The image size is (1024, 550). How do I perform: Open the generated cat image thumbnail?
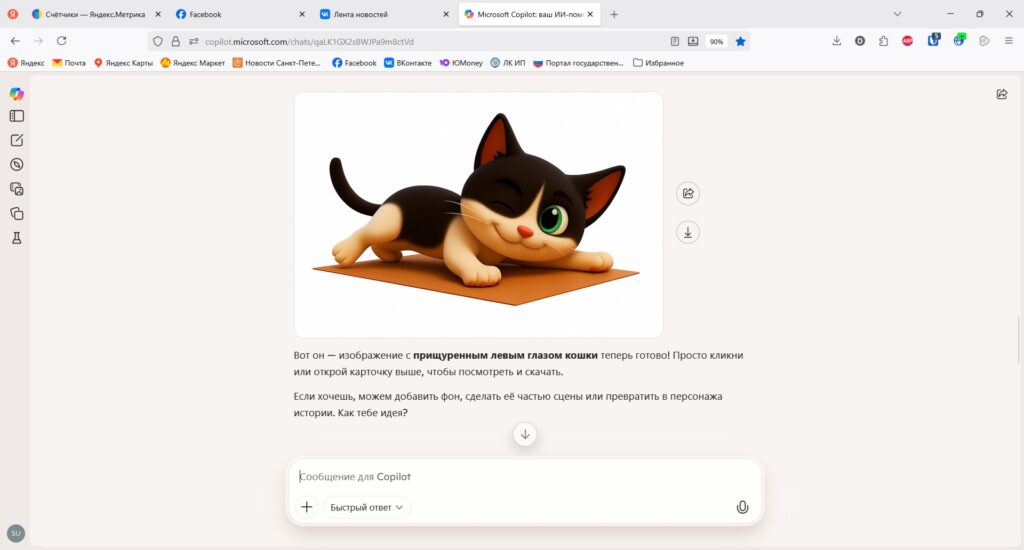[x=479, y=215]
